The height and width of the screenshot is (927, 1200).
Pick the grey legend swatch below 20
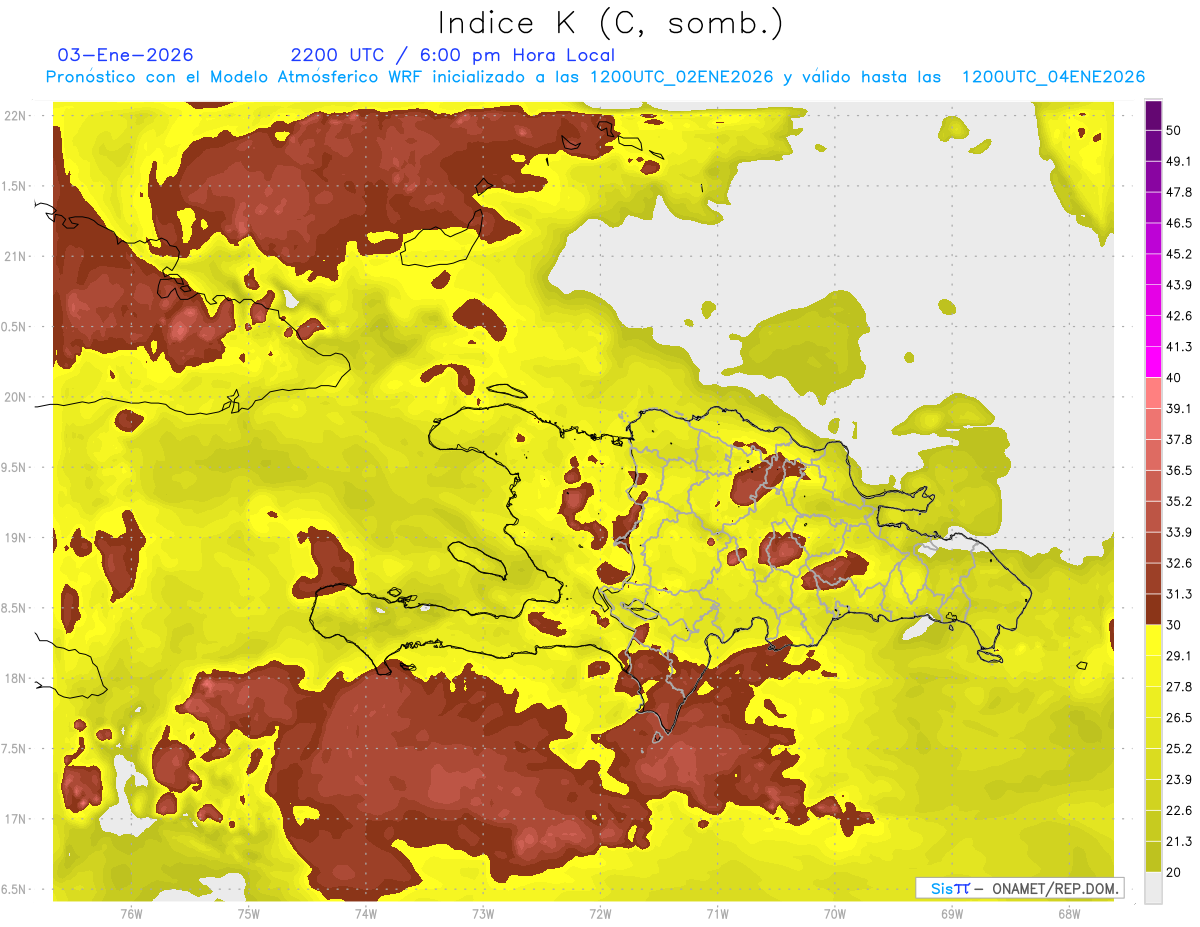pos(1153,888)
